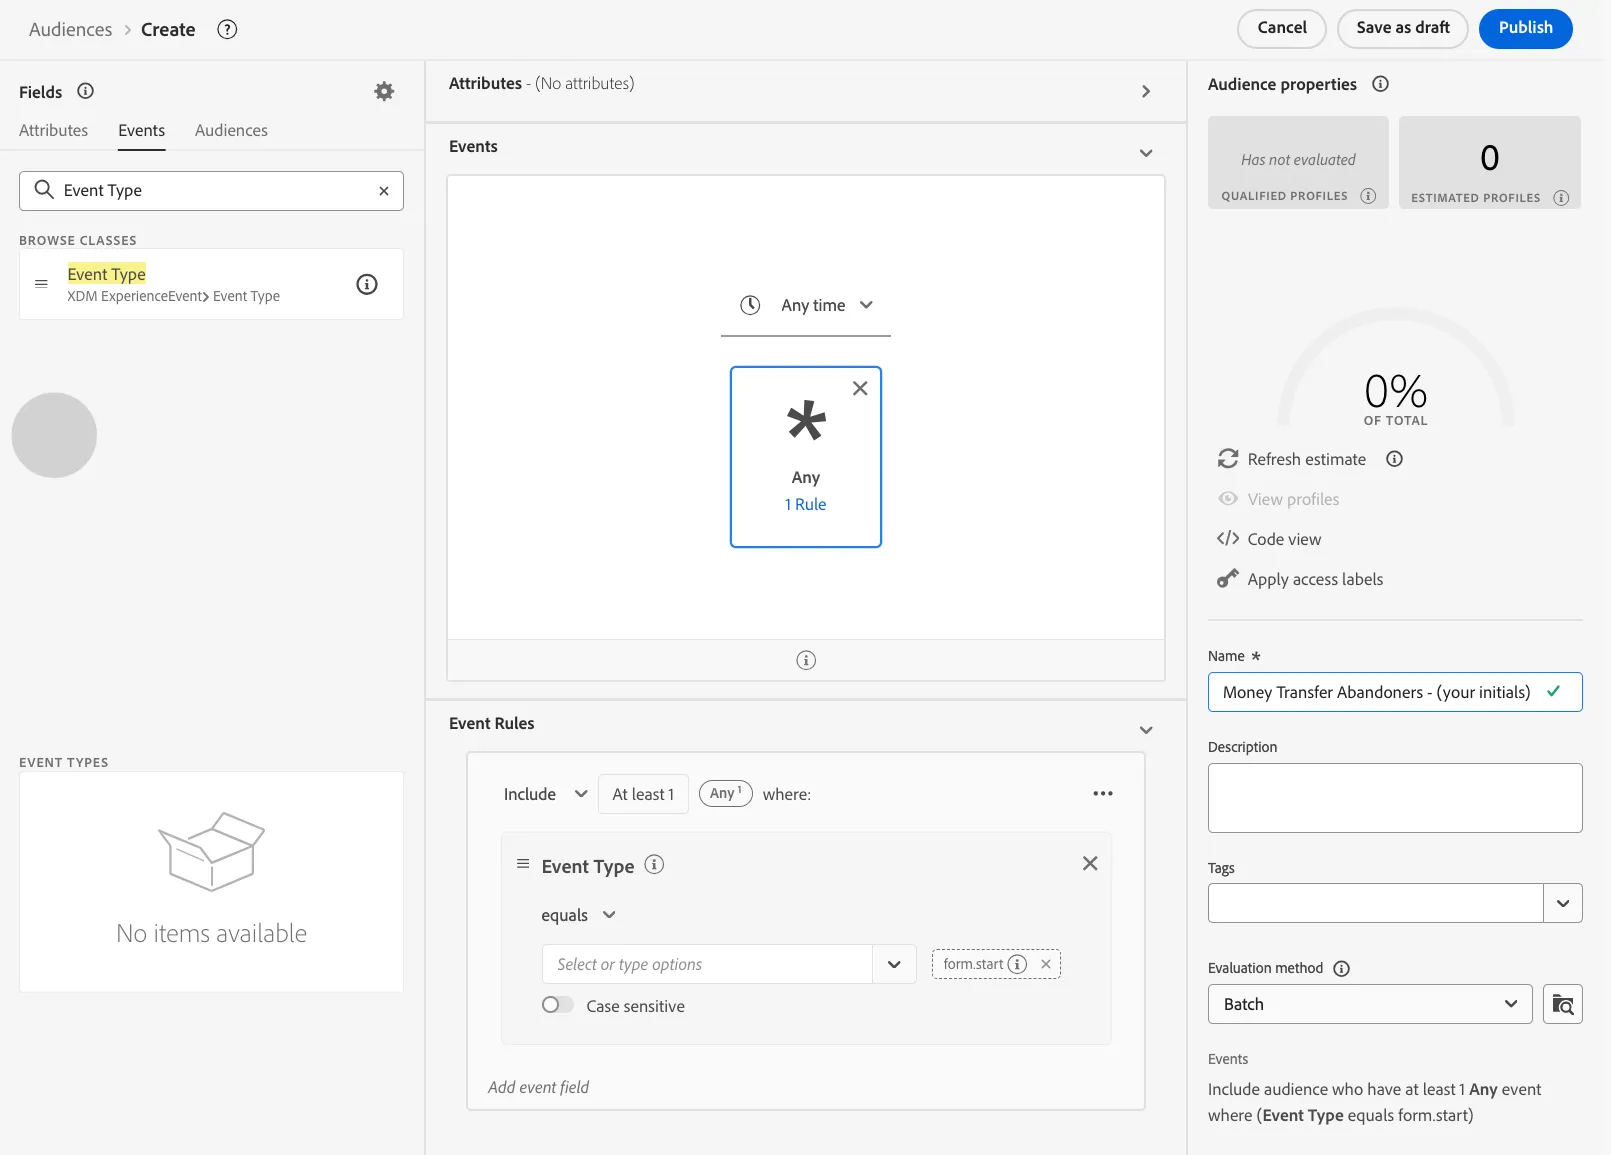Click the Audience properties info icon
1611x1155 pixels.
(1380, 84)
